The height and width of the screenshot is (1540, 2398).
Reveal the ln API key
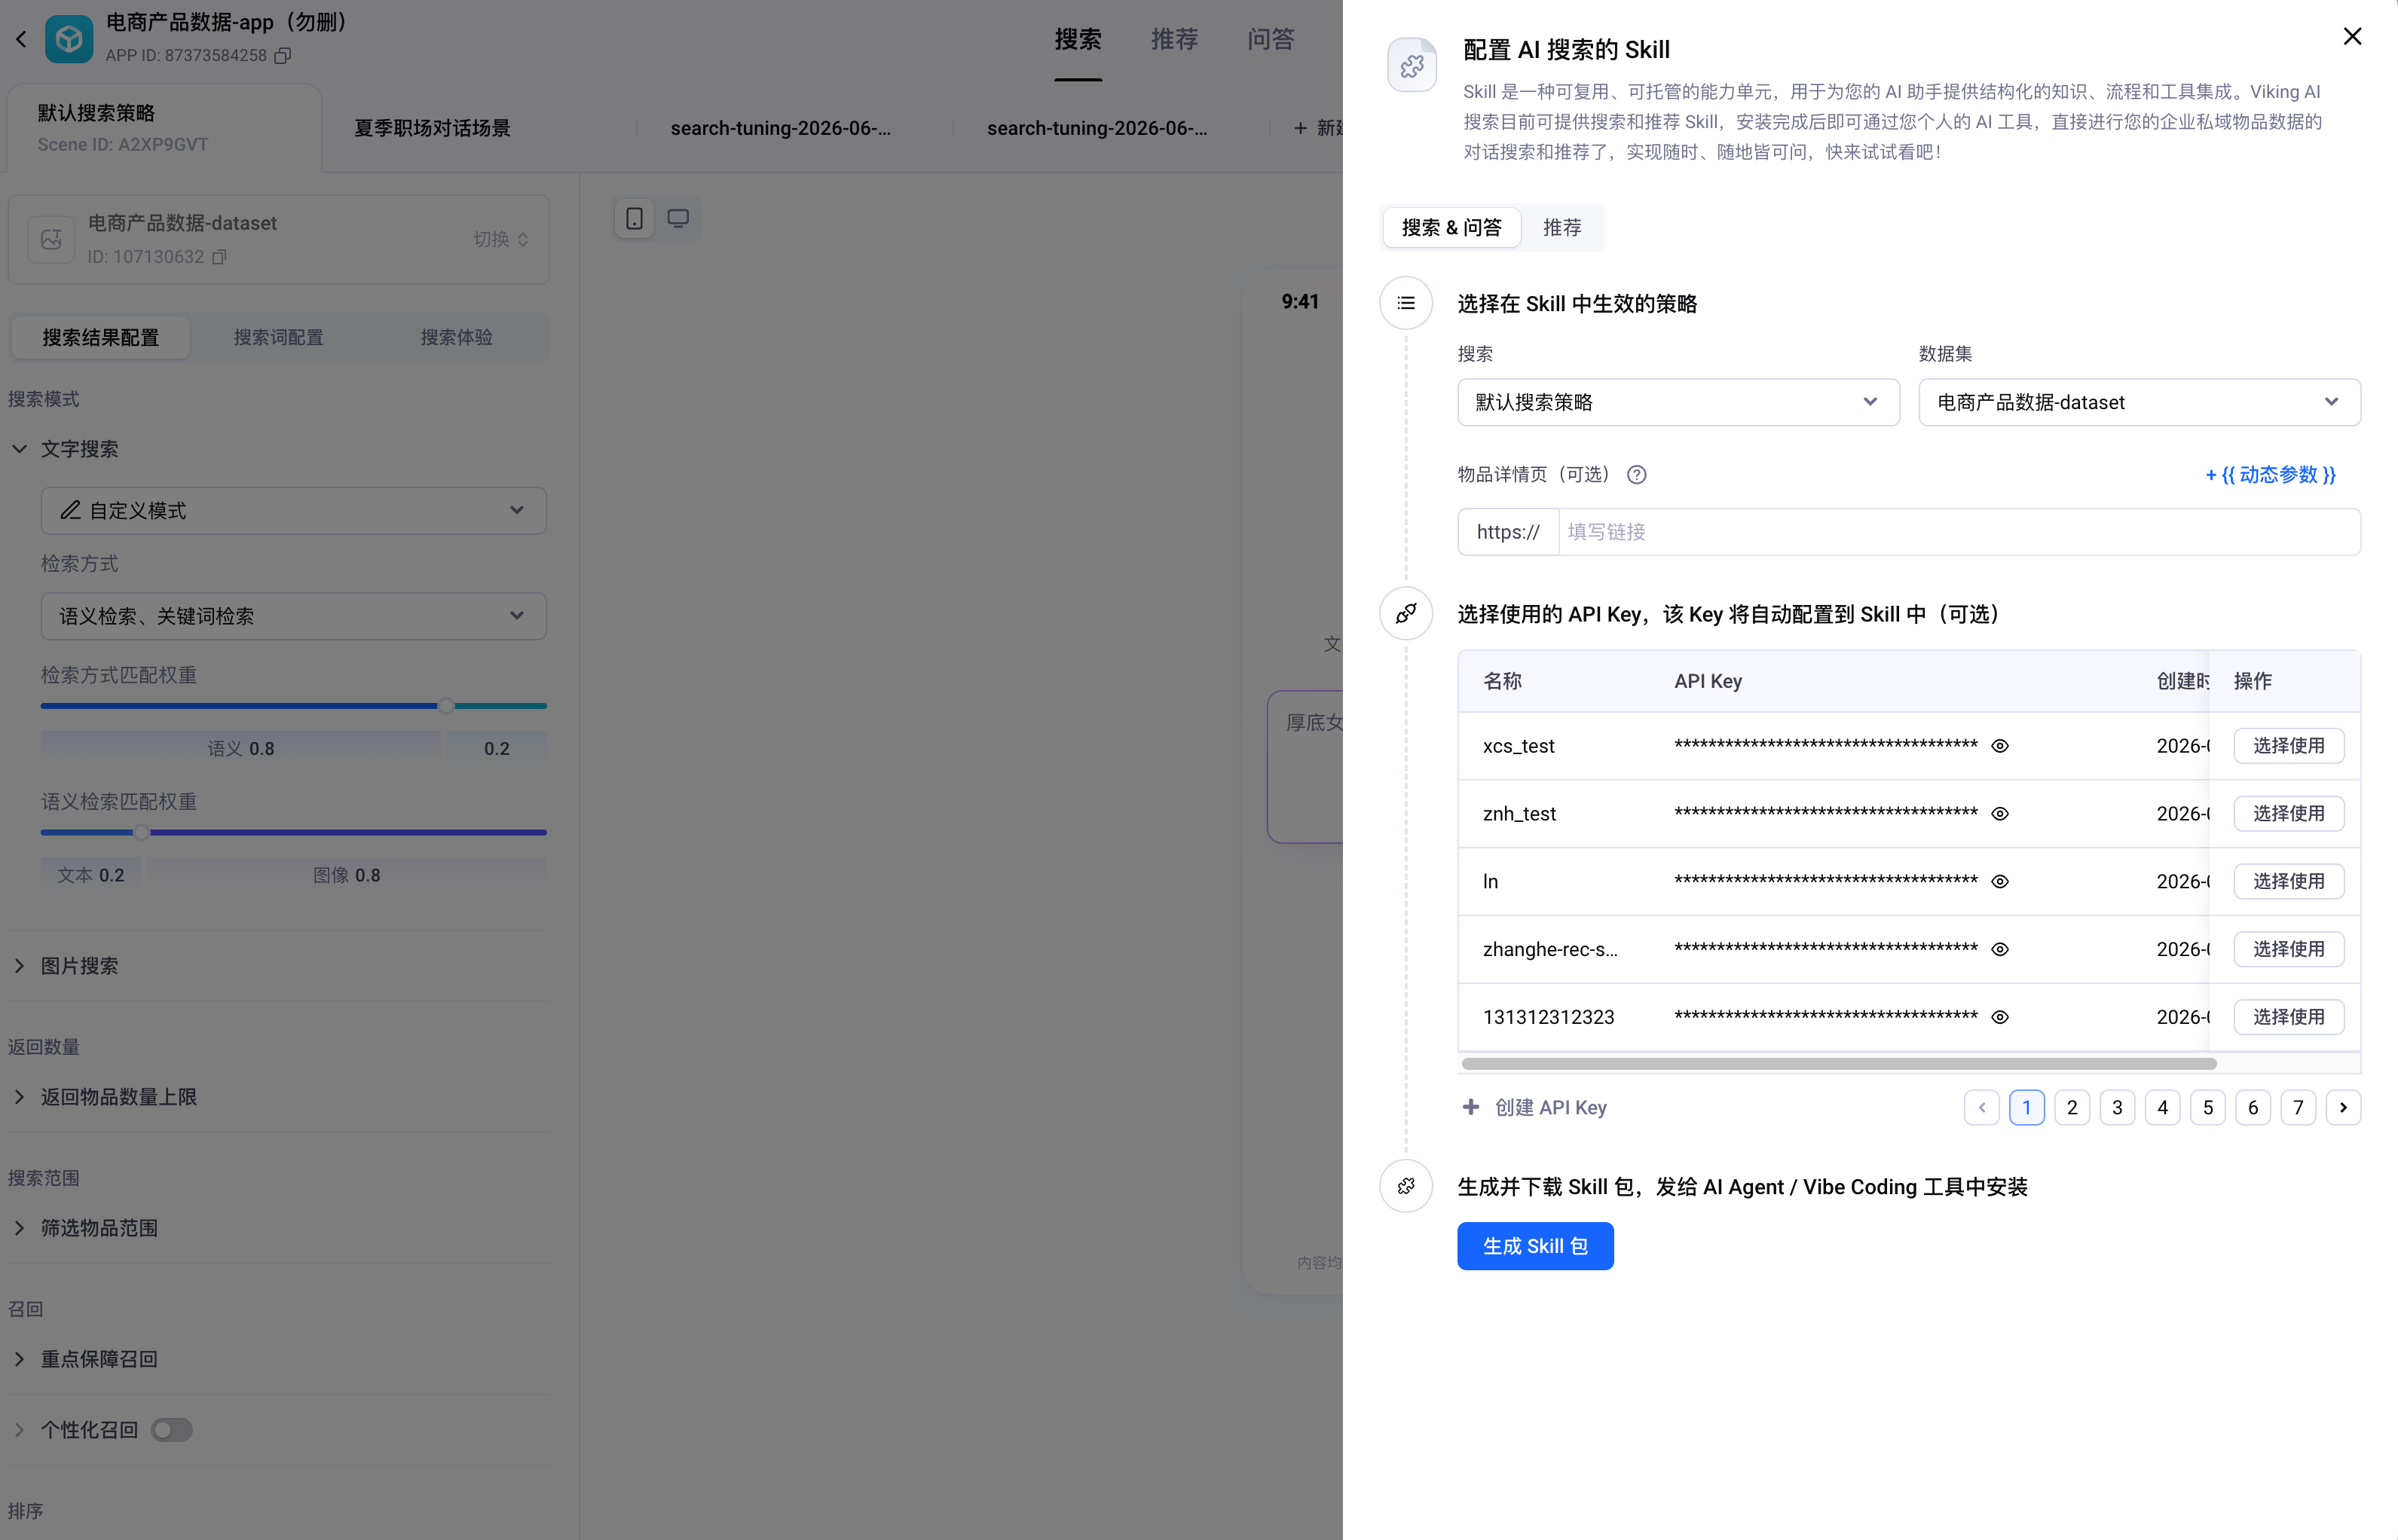[2000, 881]
